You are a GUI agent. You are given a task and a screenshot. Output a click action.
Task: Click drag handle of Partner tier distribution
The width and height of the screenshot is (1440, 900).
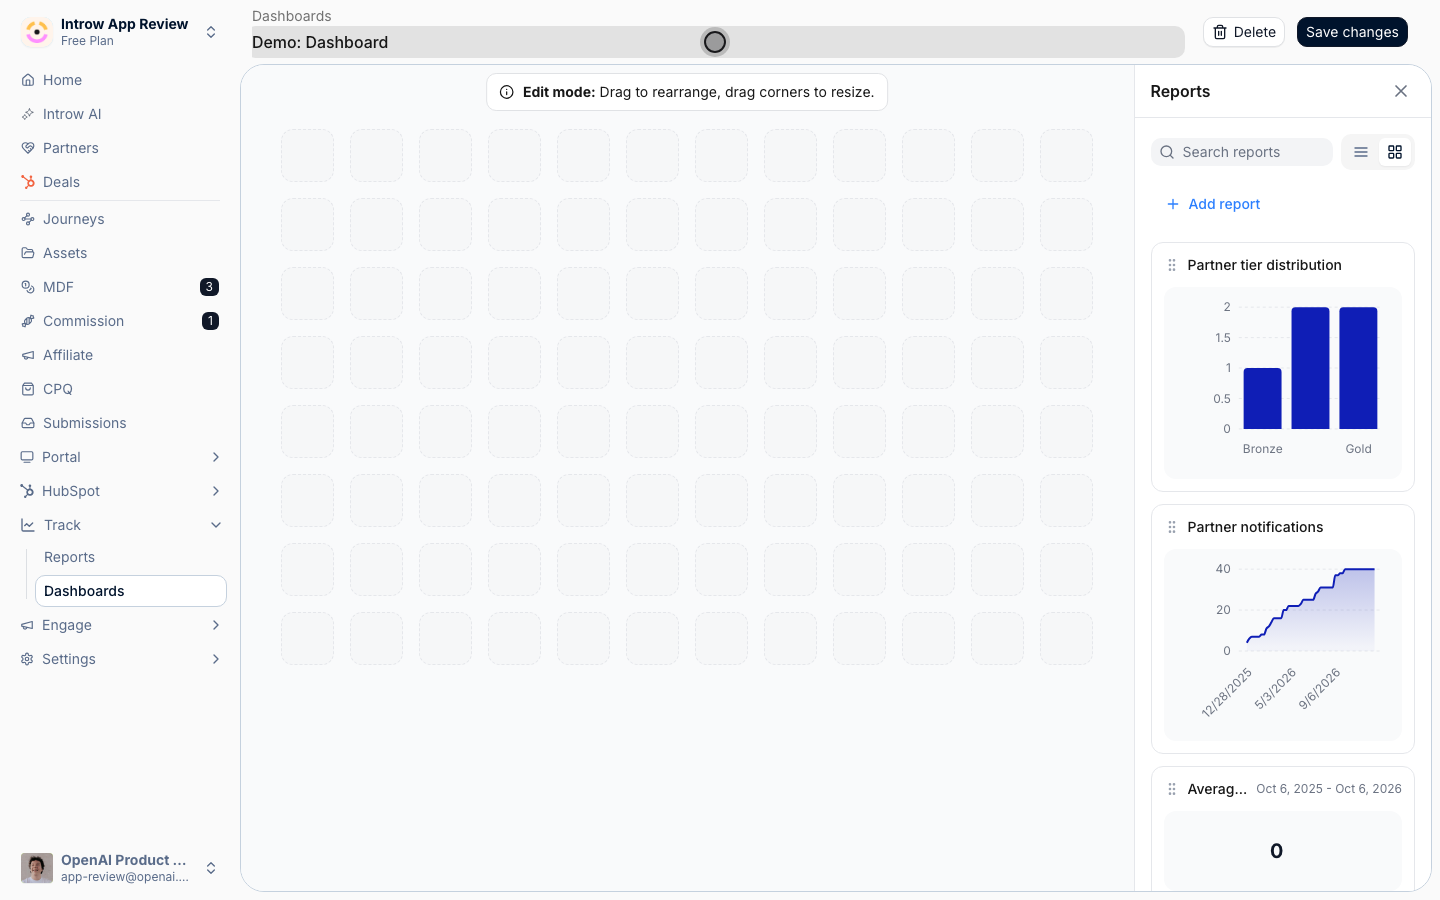pyautogui.click(x=1172, y=265)
